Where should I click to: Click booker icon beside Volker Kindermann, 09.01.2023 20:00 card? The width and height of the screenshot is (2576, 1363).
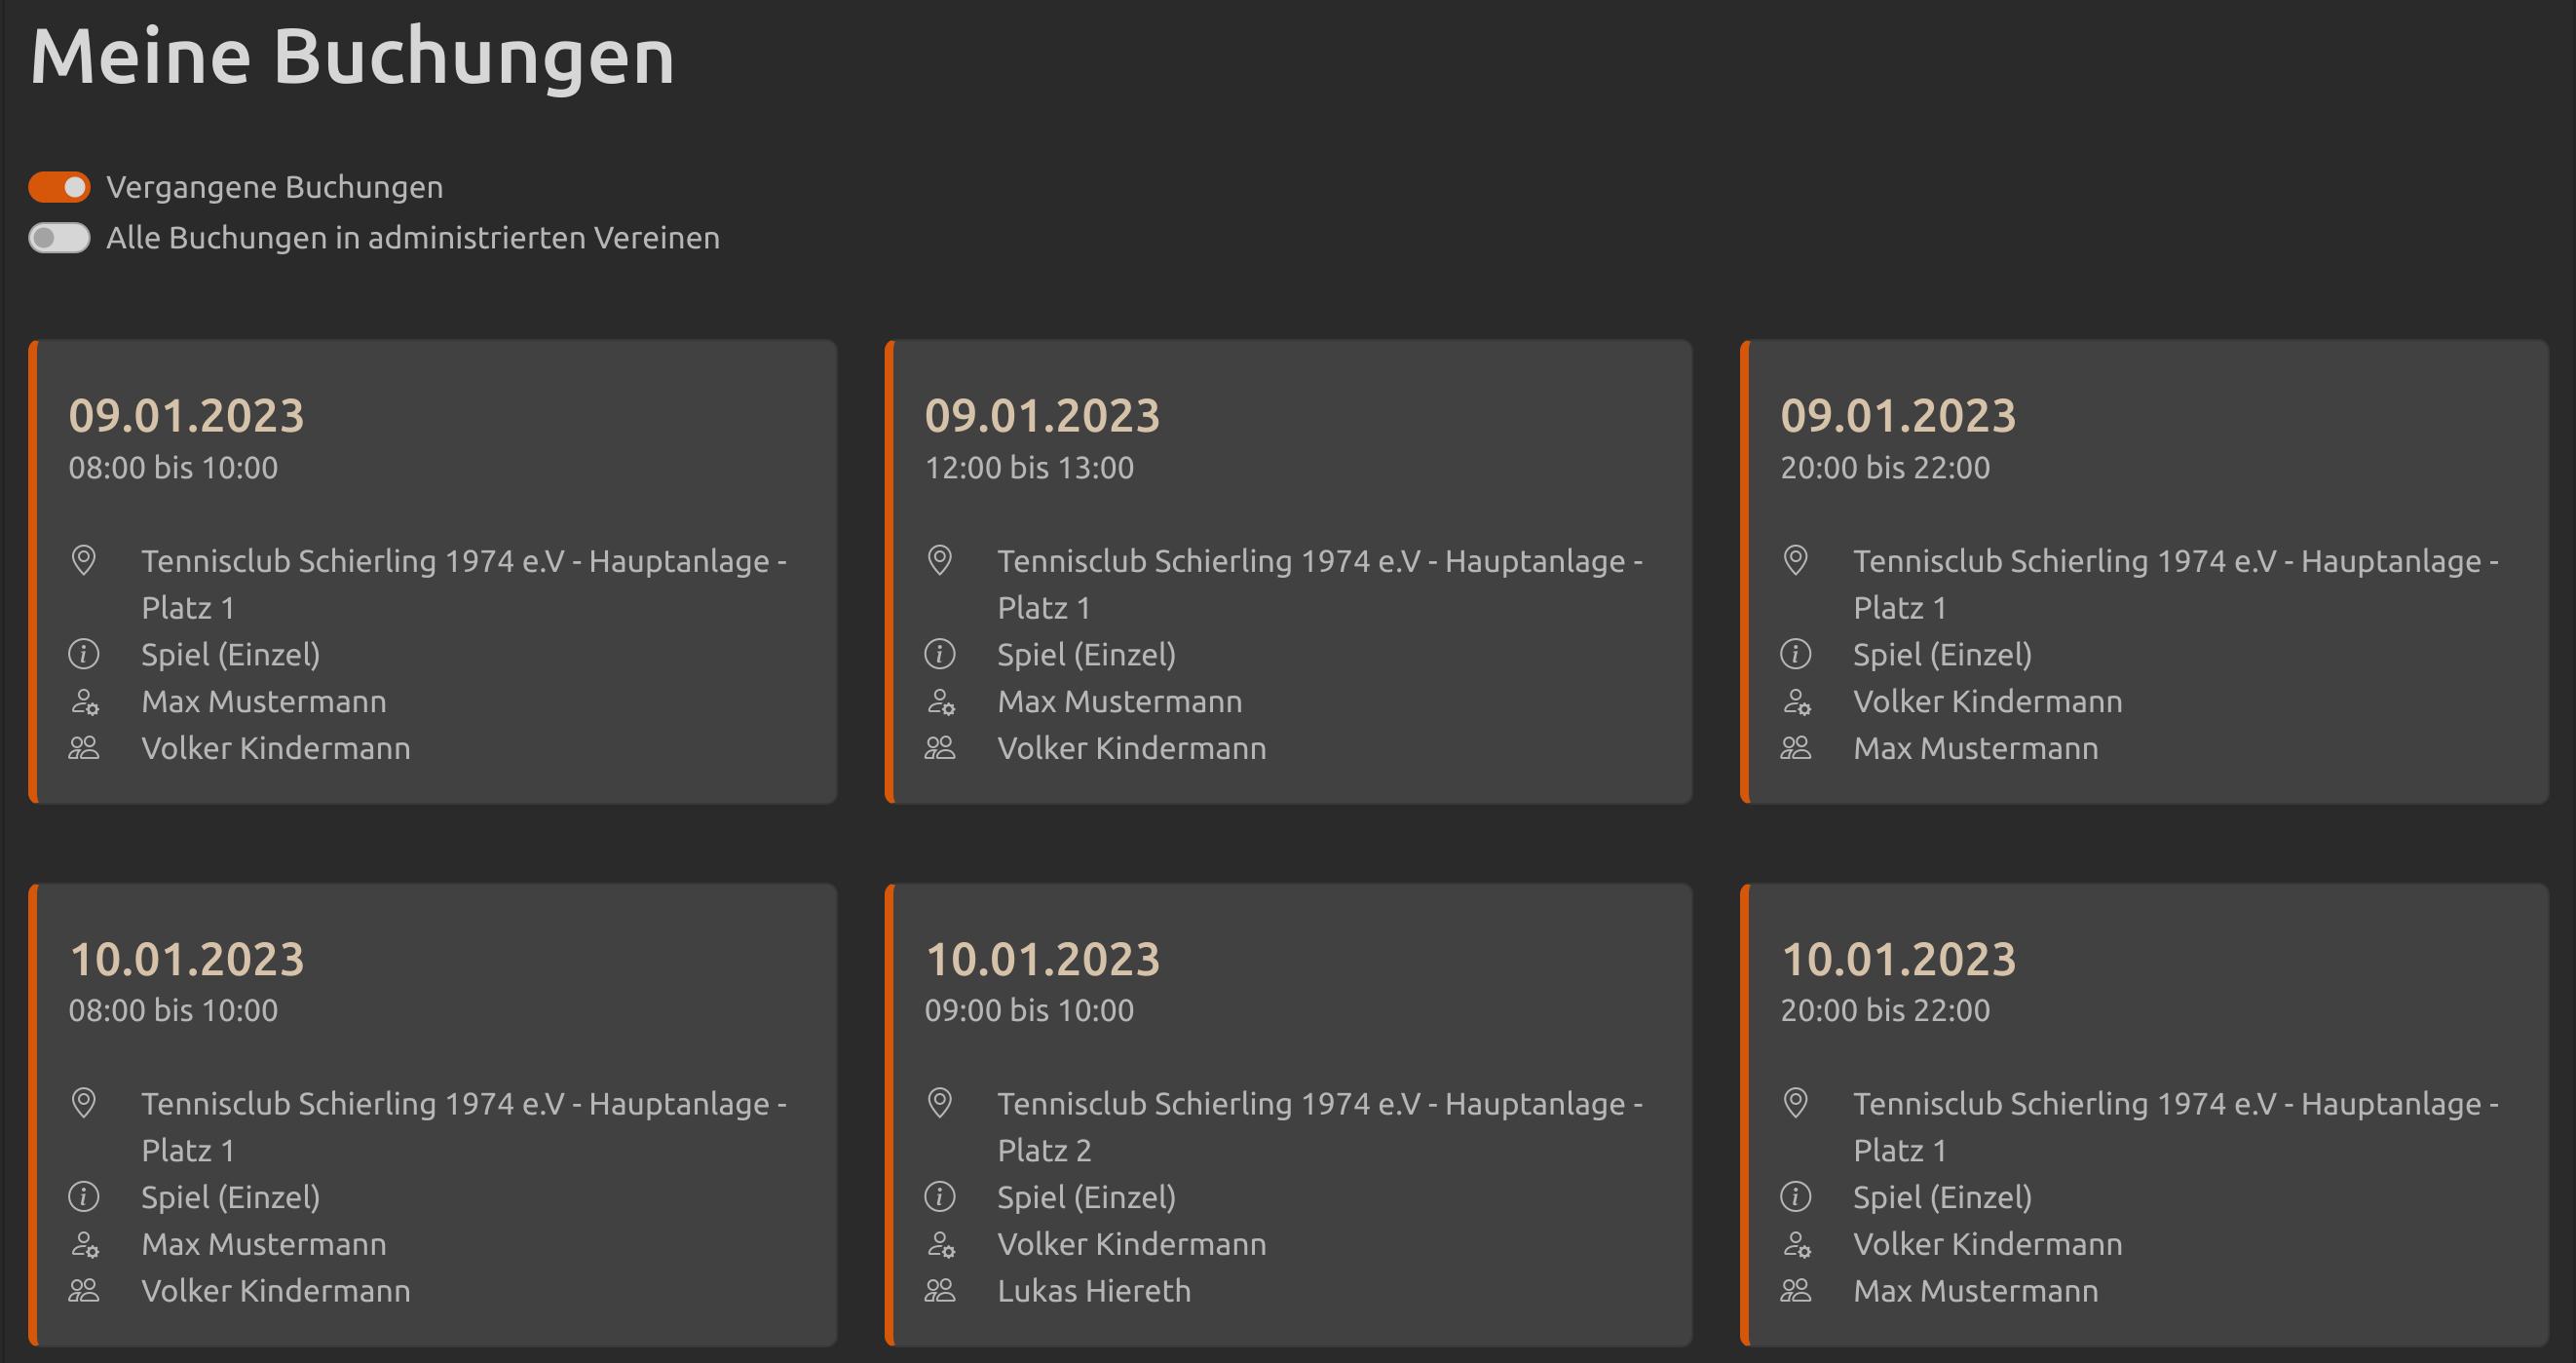pyautogui.click(x=1796, y=702)
